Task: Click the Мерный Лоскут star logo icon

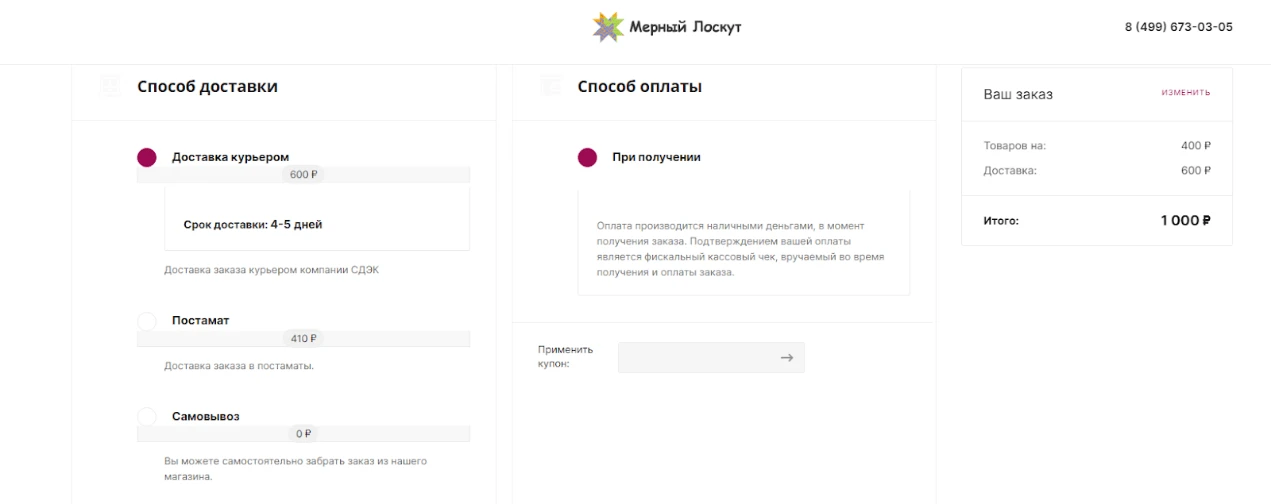Action: [x=607, y=27]
